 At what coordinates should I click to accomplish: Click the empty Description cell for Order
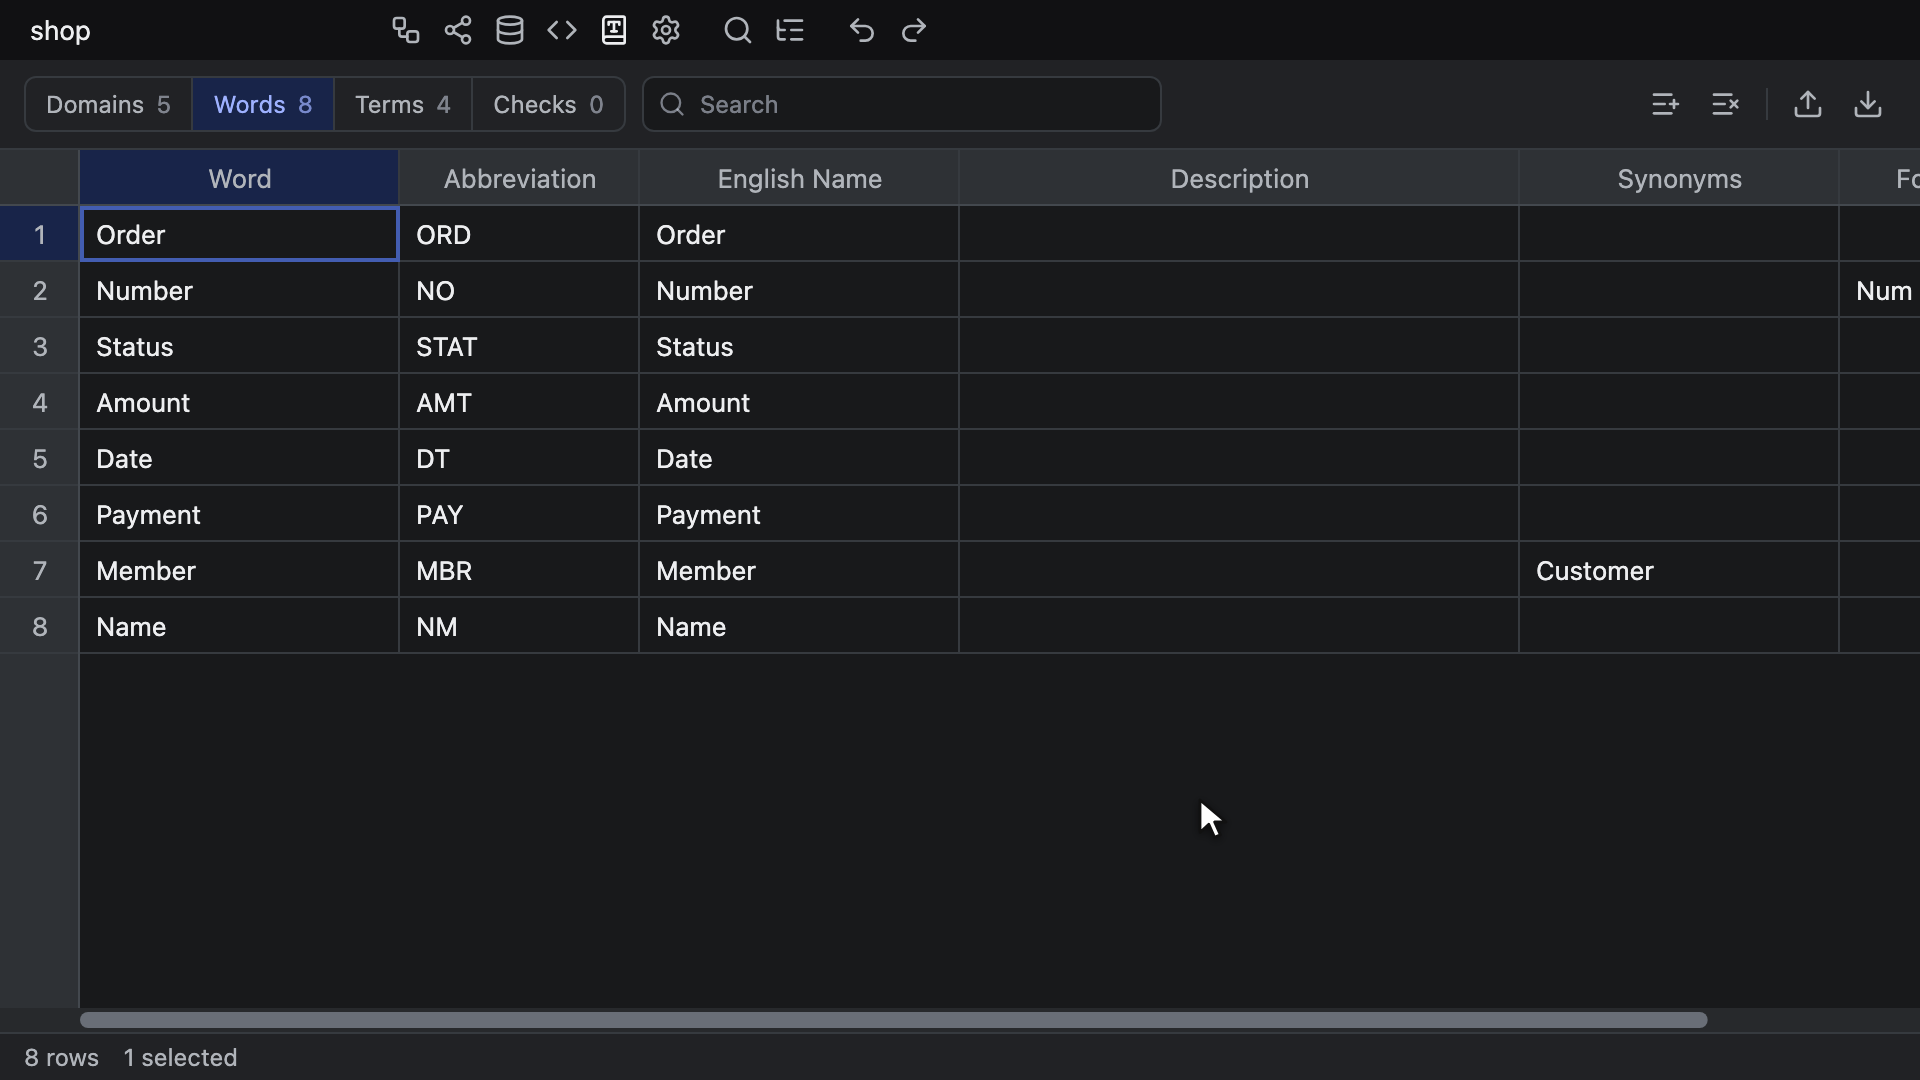[x=1239, y=234]
